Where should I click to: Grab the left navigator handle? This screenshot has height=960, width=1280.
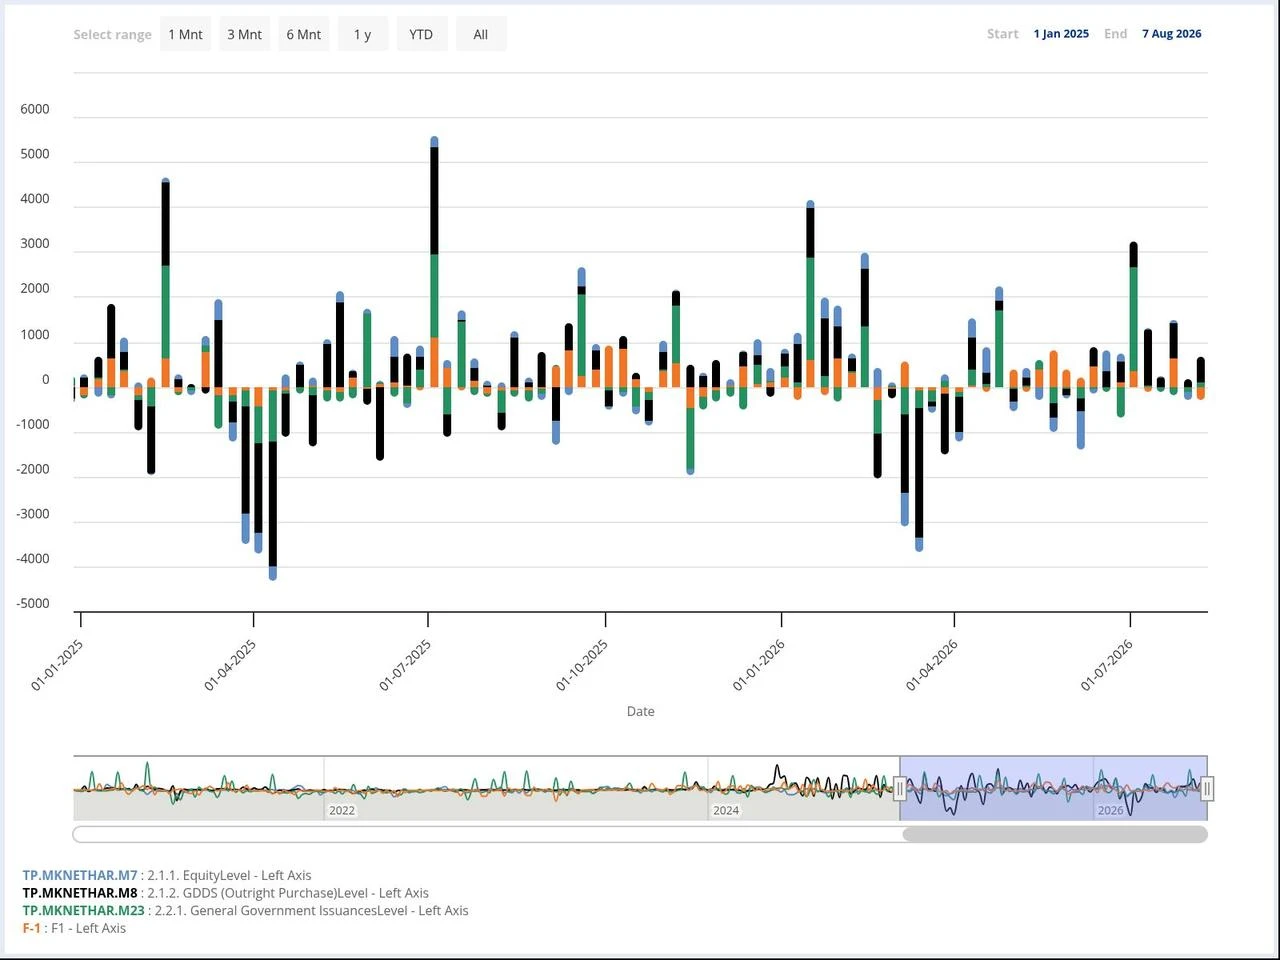pos(900,789)
